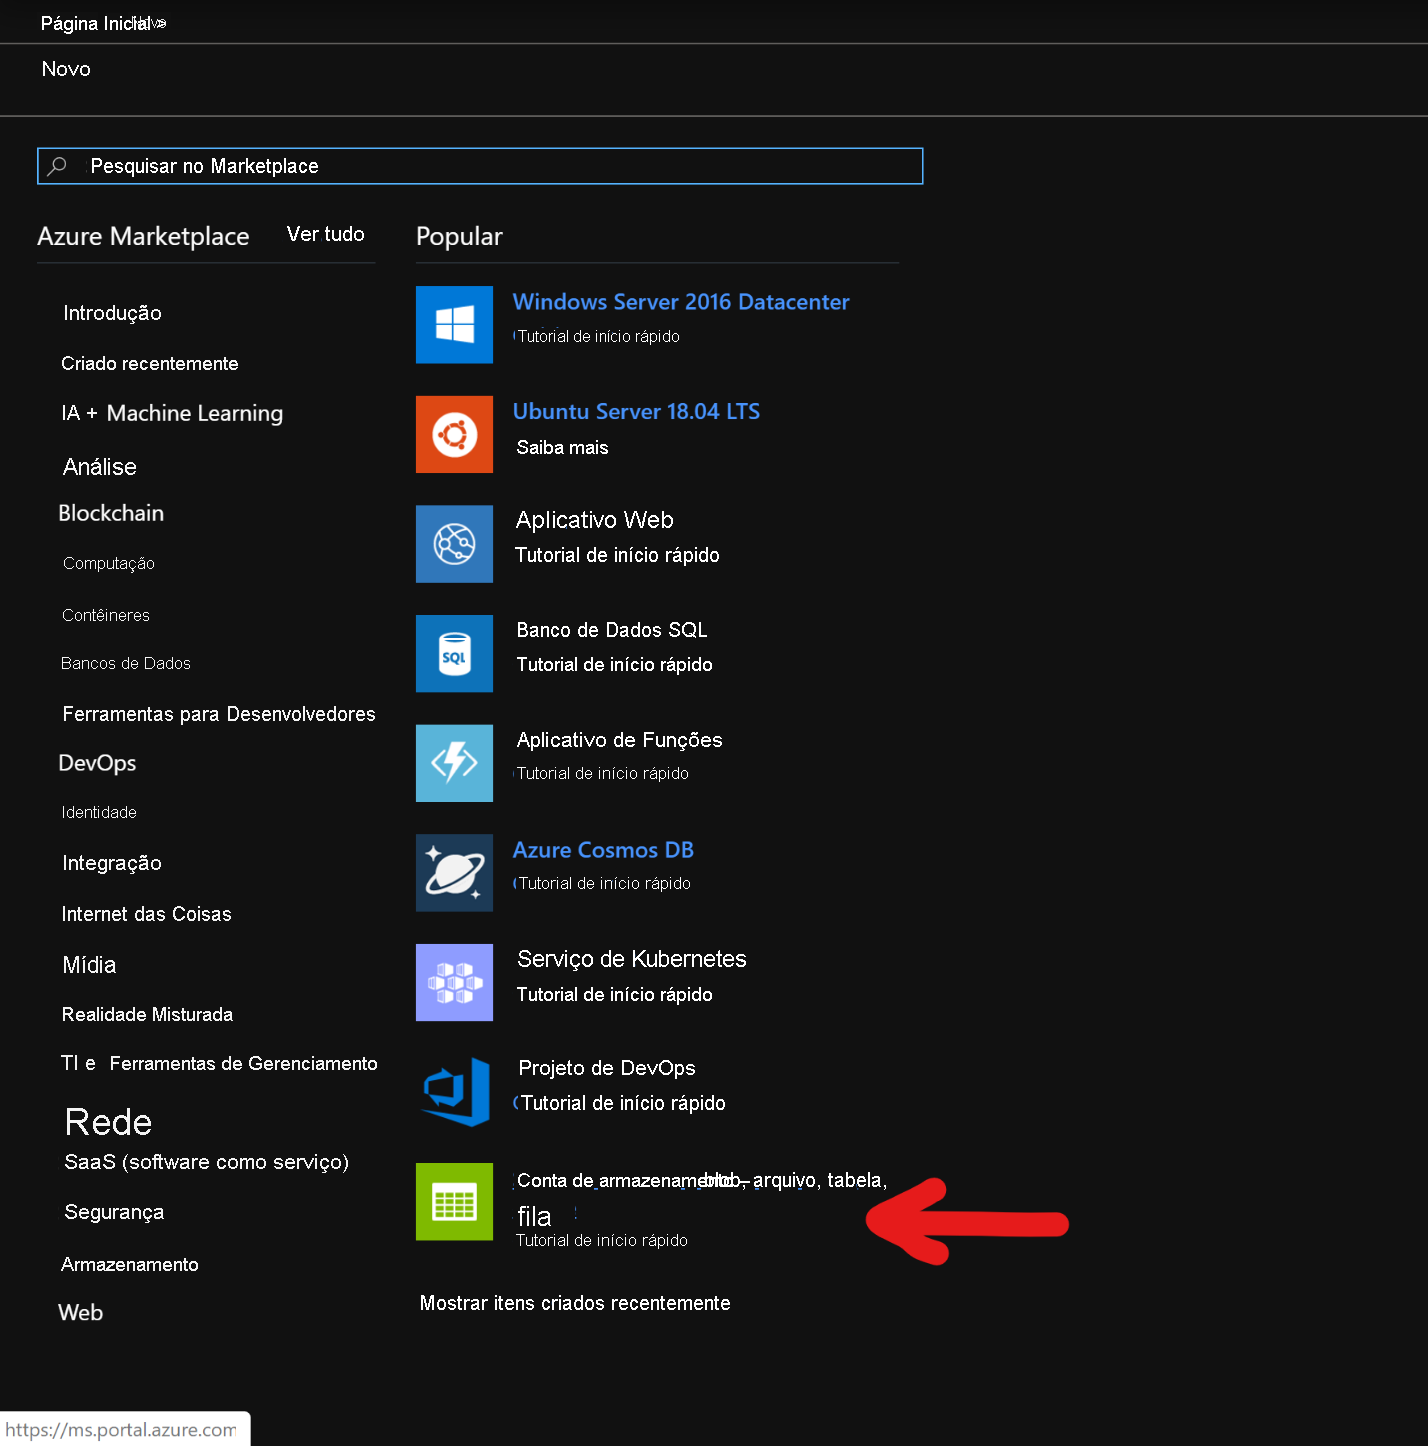Select the Computação category
The image size is (1428, 1446).
(109, 564)
